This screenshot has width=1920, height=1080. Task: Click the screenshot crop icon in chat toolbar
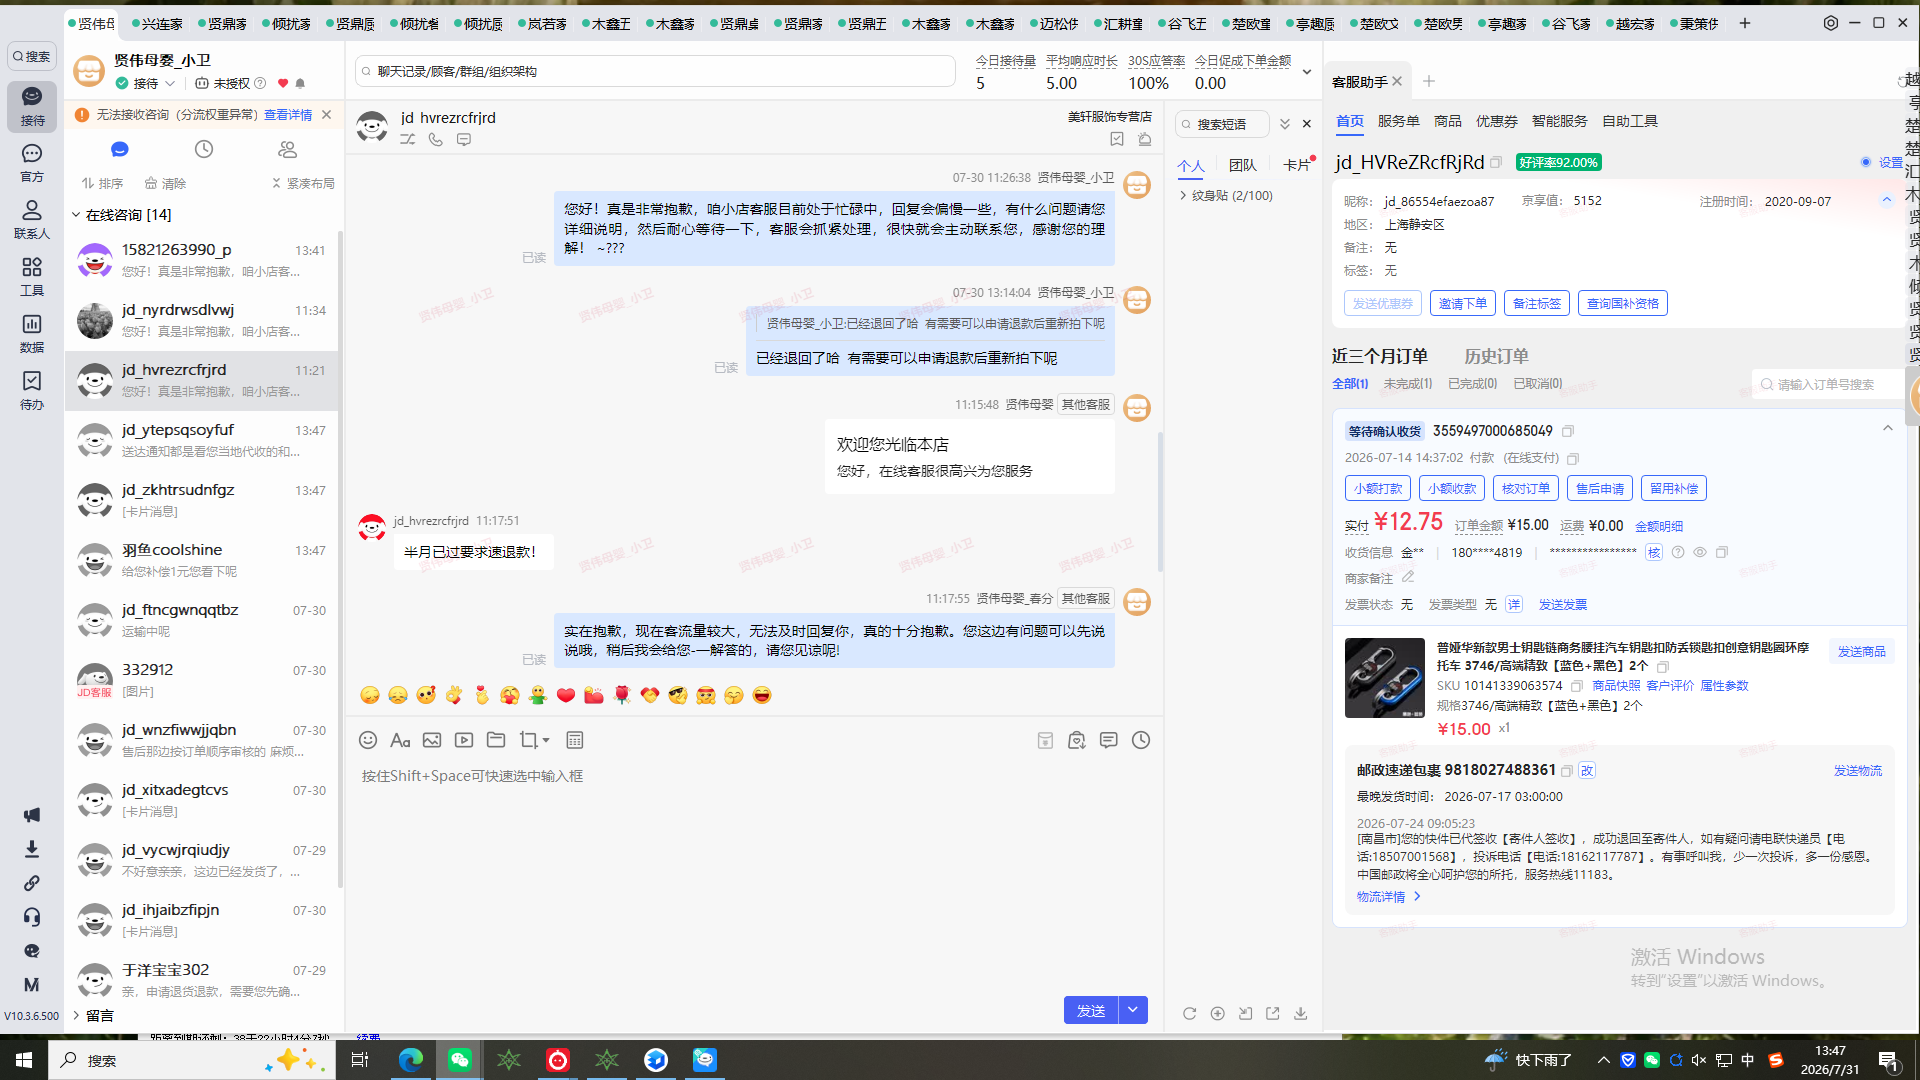[x=529, y=740]
